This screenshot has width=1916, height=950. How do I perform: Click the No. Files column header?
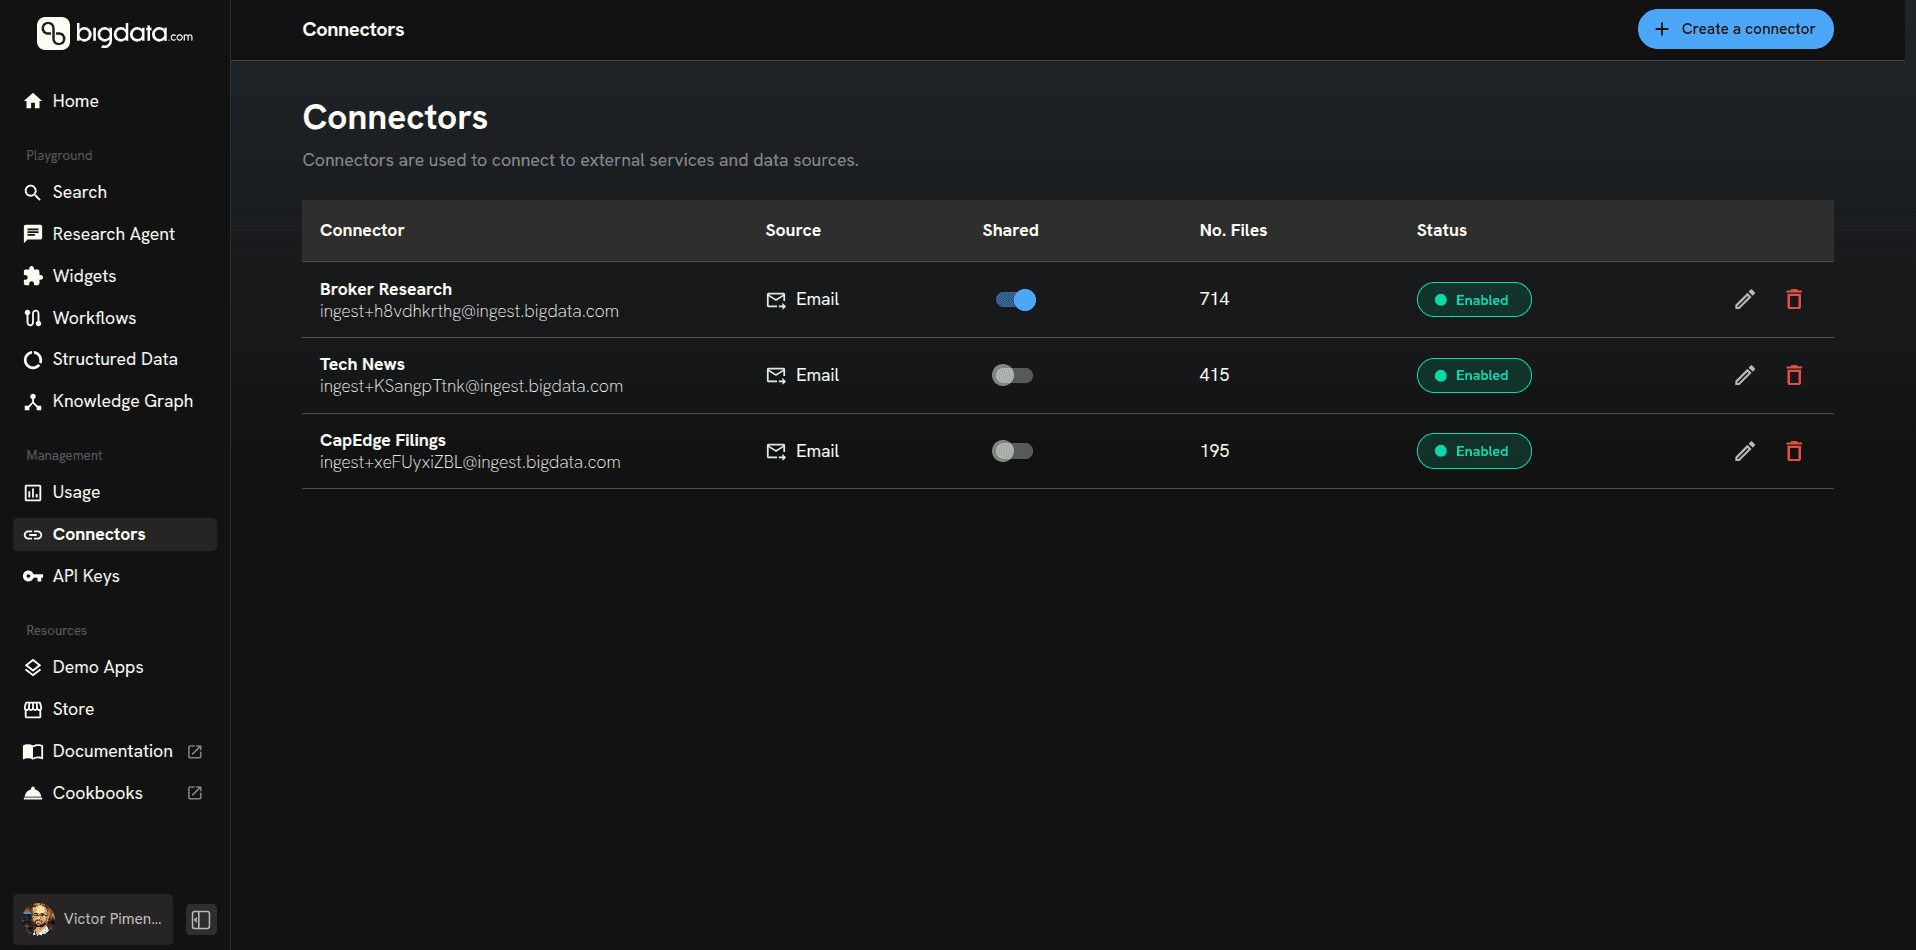coord(1233,230)
